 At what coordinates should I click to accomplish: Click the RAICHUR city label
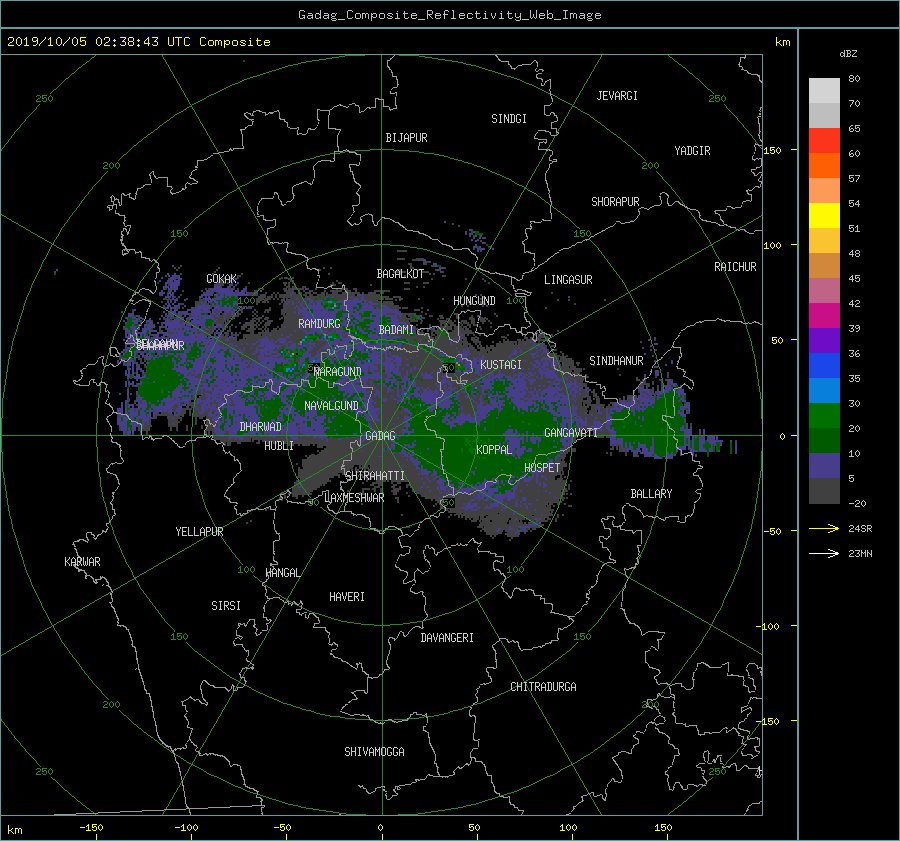point(735,267)
